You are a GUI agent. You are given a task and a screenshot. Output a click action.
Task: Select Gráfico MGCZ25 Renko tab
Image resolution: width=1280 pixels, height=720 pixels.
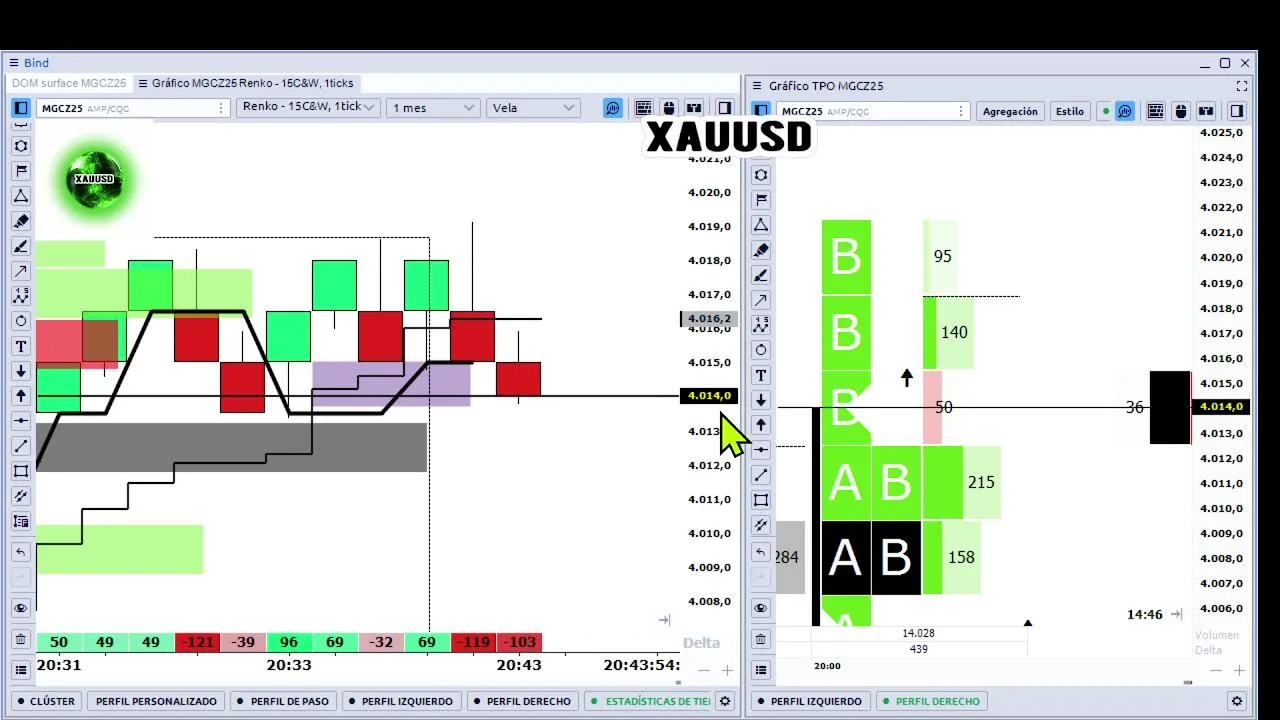pos(246,83)
